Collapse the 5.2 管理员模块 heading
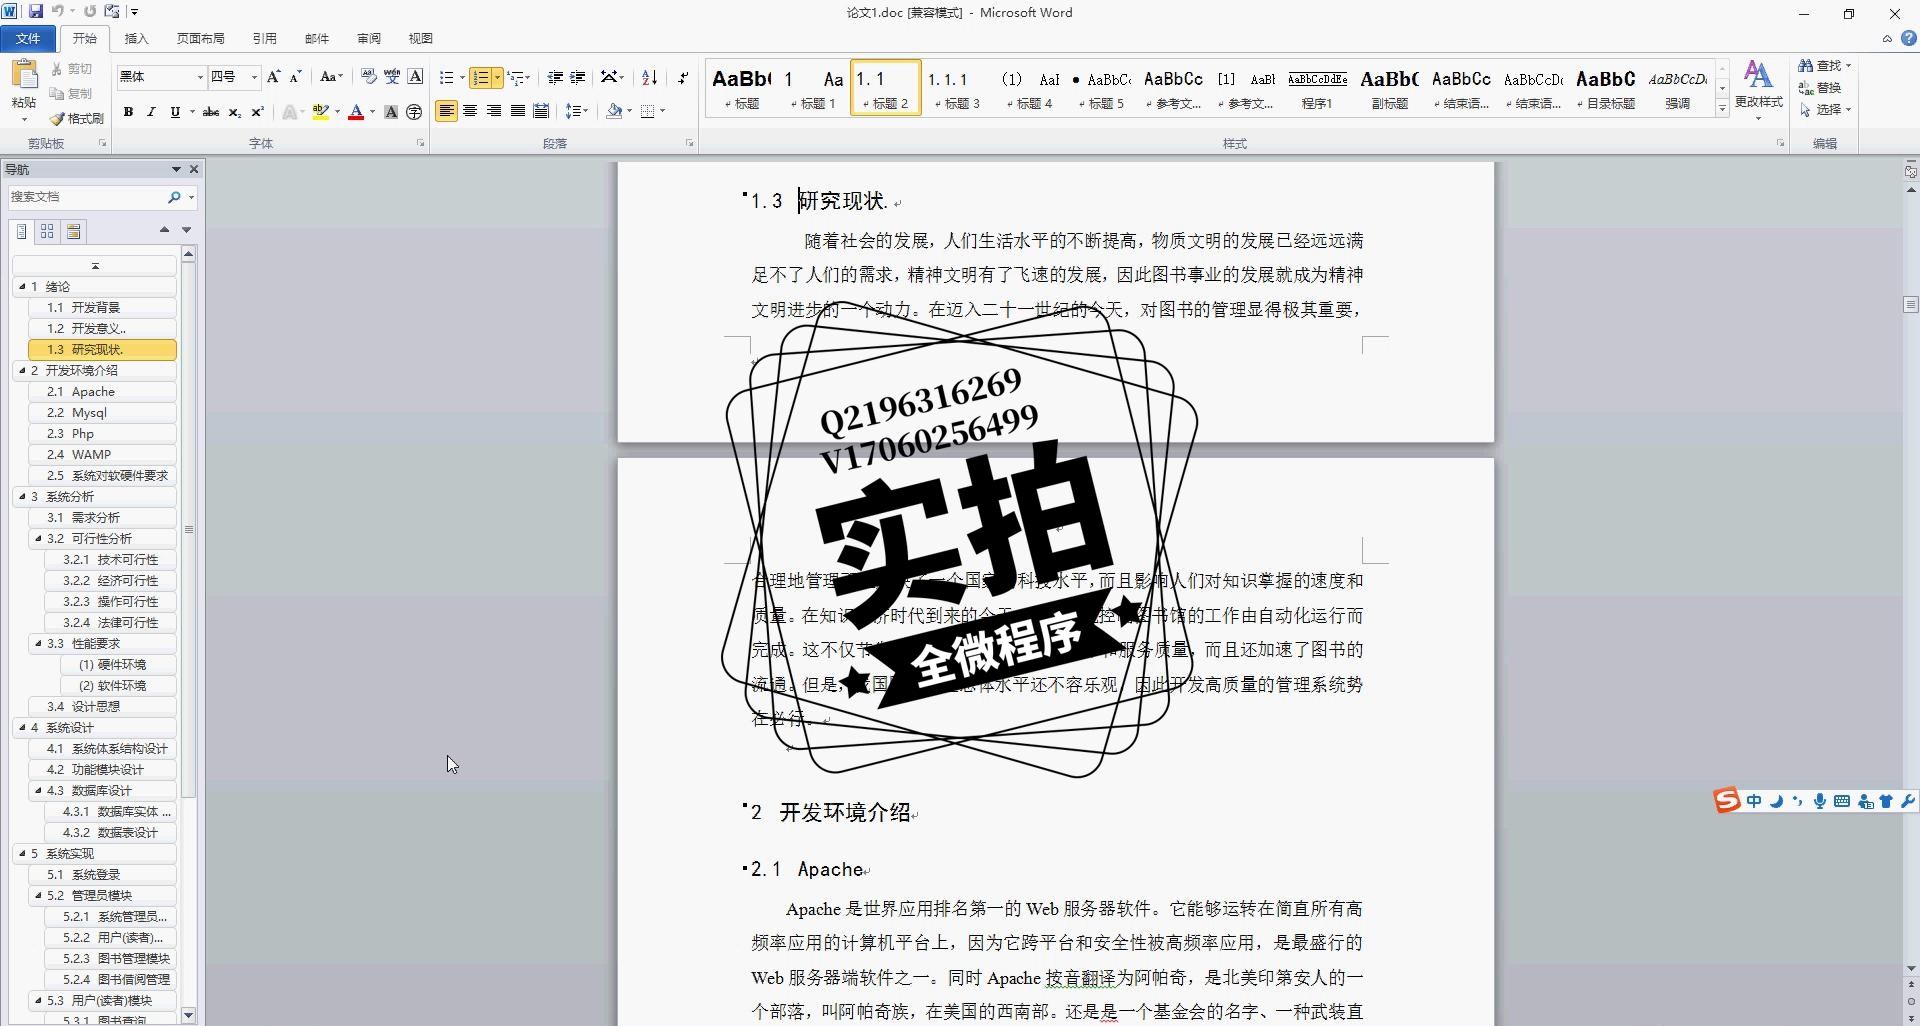This screenshot has width=1920, height=1026. (38, 895)
